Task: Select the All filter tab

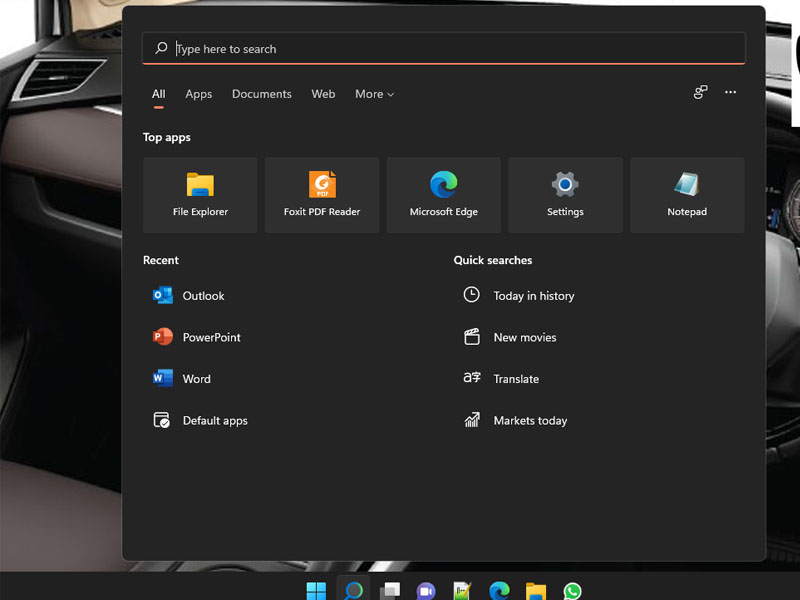Action: pos(159,94)
